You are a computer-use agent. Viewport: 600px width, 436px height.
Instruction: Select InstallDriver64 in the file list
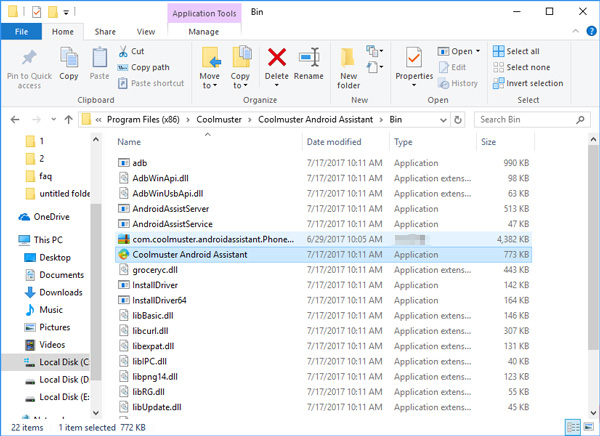click(x=323, y=300)
